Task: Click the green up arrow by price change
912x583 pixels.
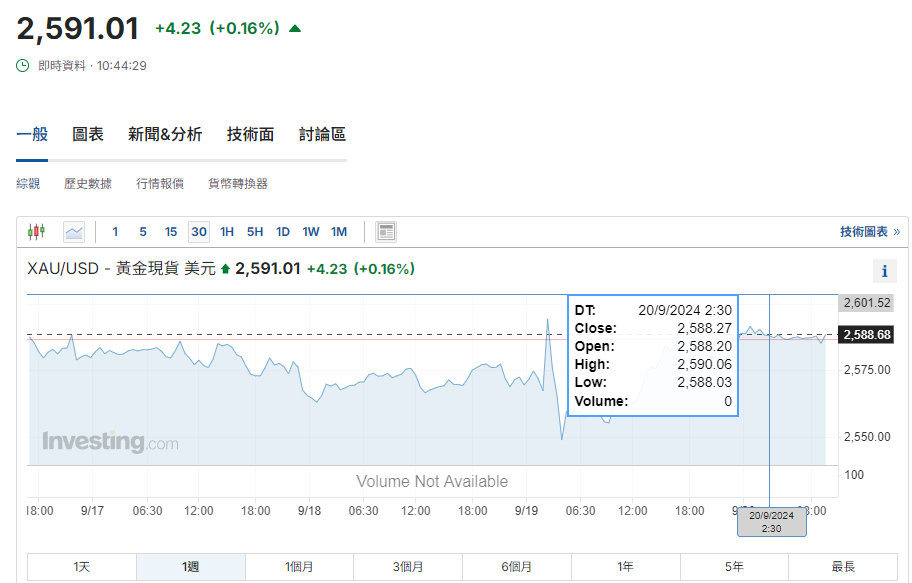Action: coord(295,29)
